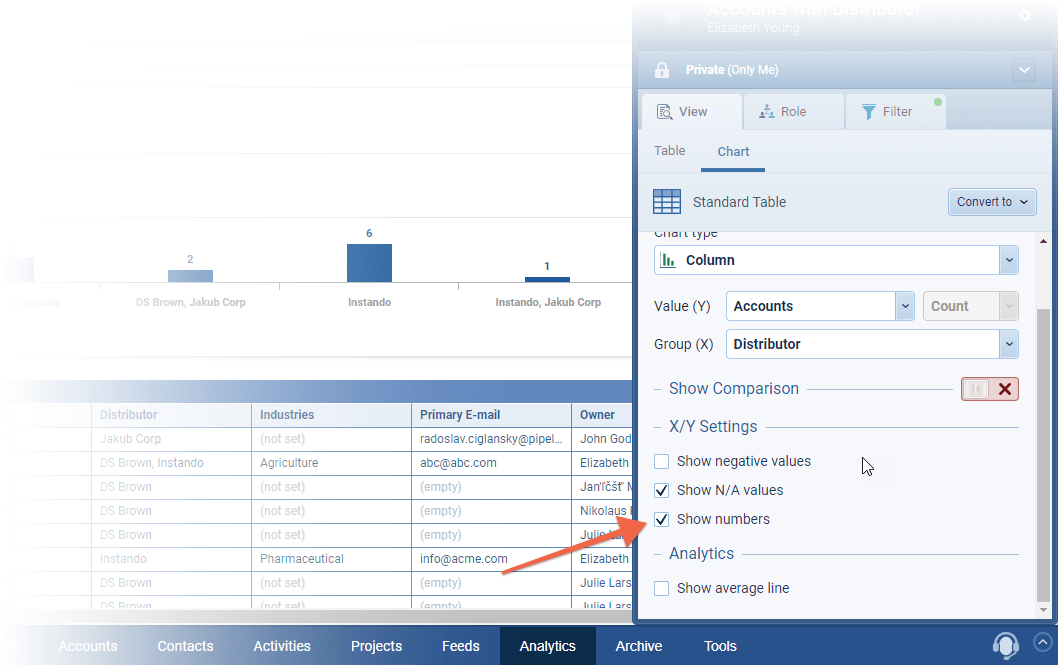
Task: Click the Convert to button
Action: (x=991, y=202)
